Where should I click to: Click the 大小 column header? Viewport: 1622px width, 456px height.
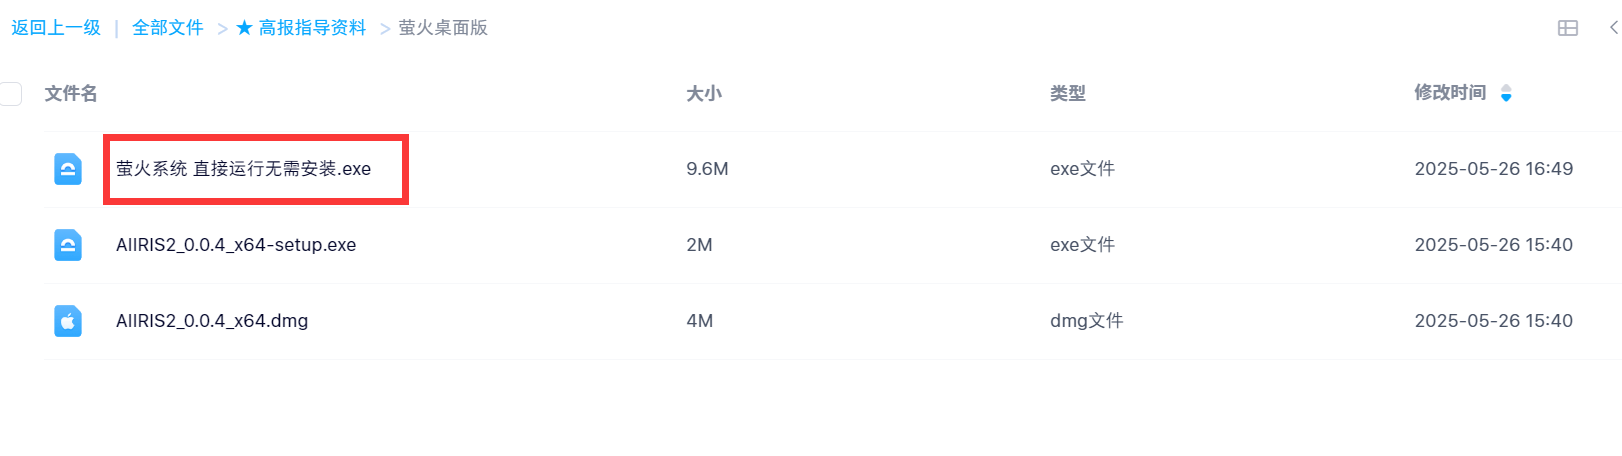(x=704, y=93)
